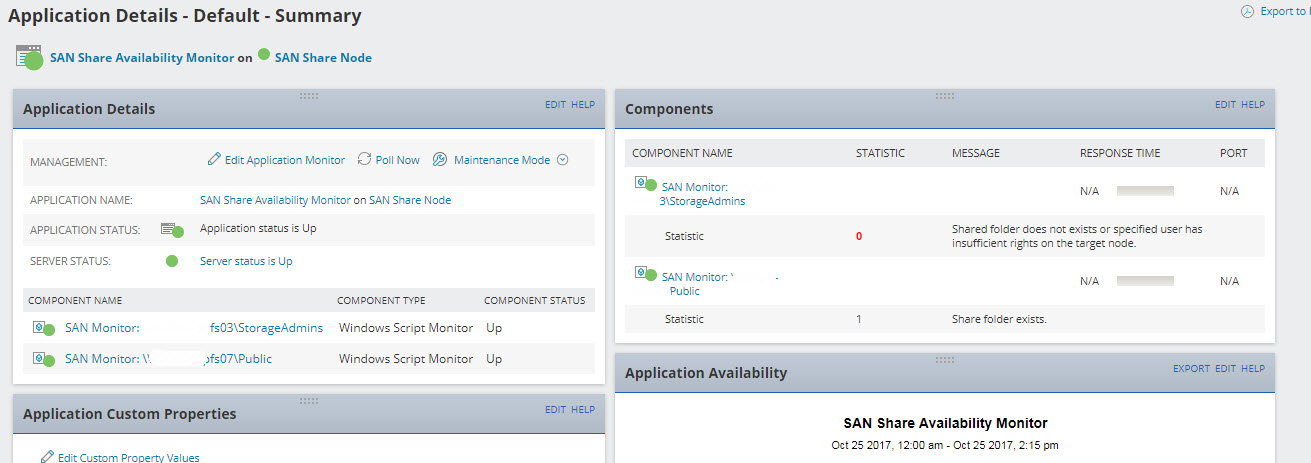
Task: Click the application icon next to the page header link
Action: [x=28, y=56]
